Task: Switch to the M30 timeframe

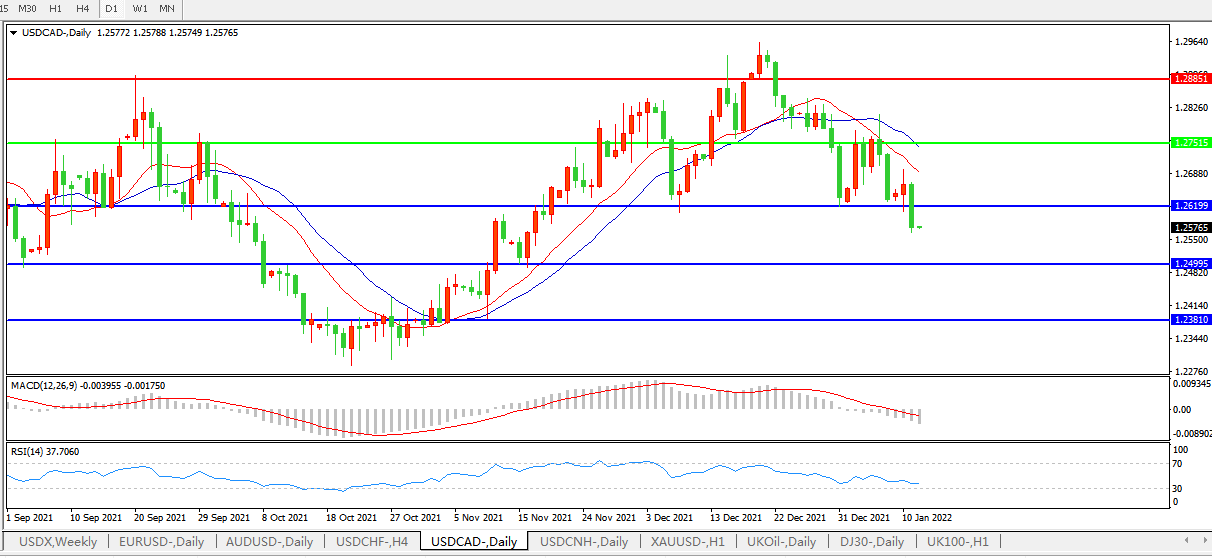Action: point(29,8)
